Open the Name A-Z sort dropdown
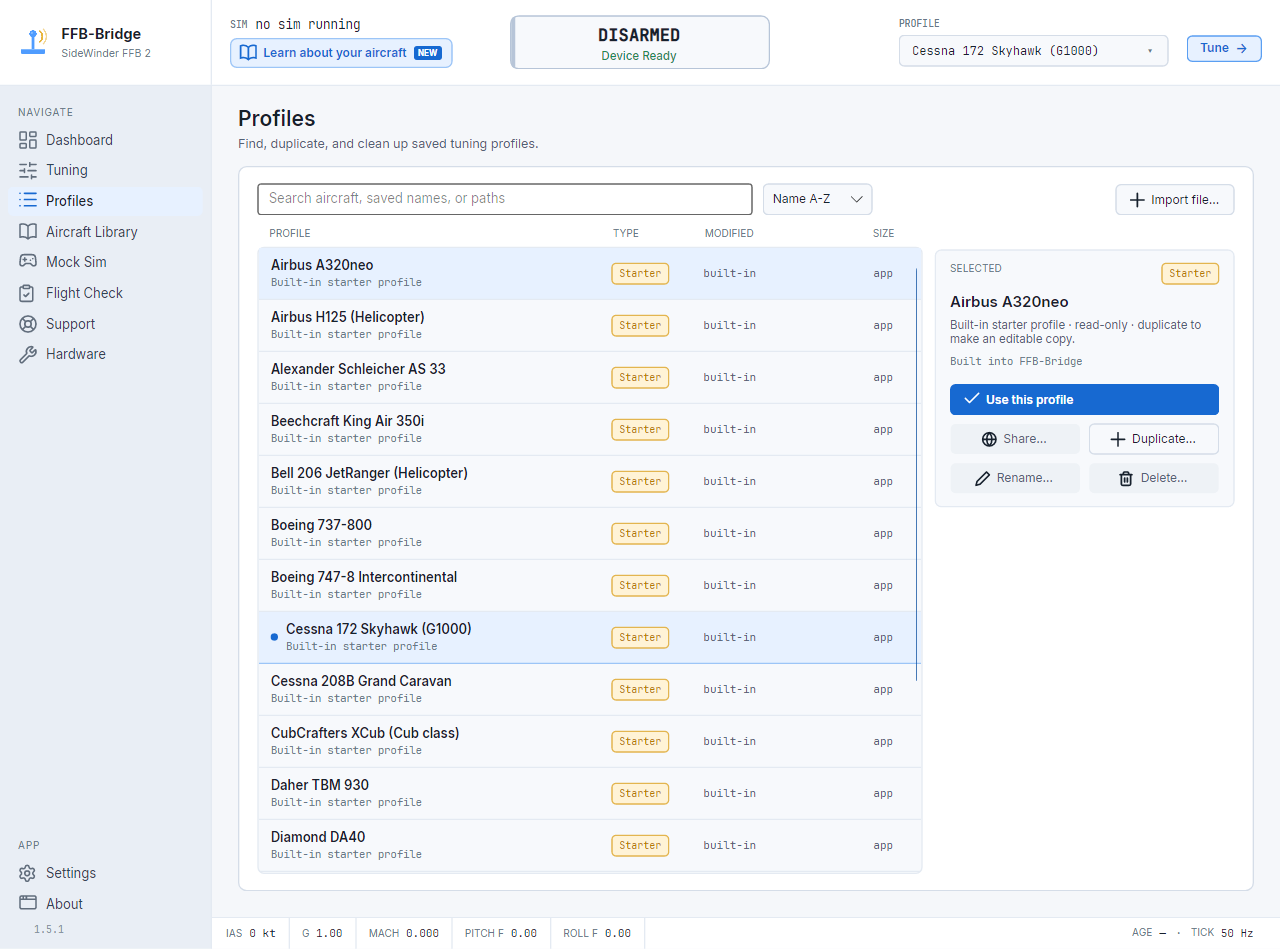The width and height of the screenshot is (1280, 949). 817,199
